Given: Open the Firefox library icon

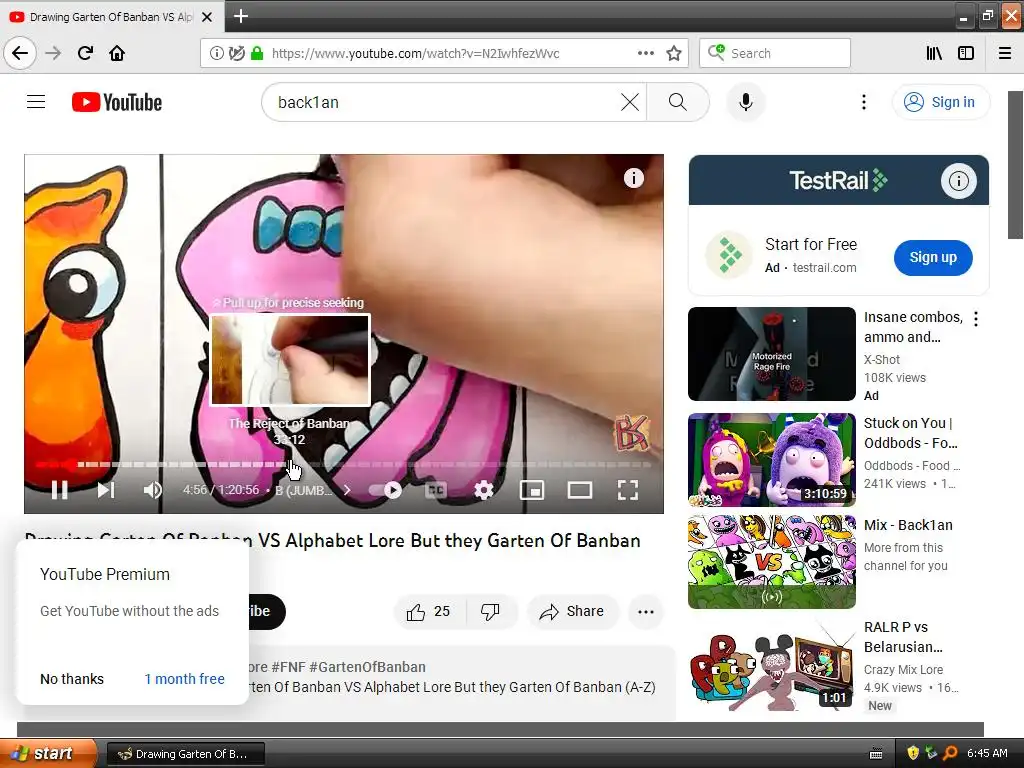Looking at the screenshot, I should tap(934, 53).
